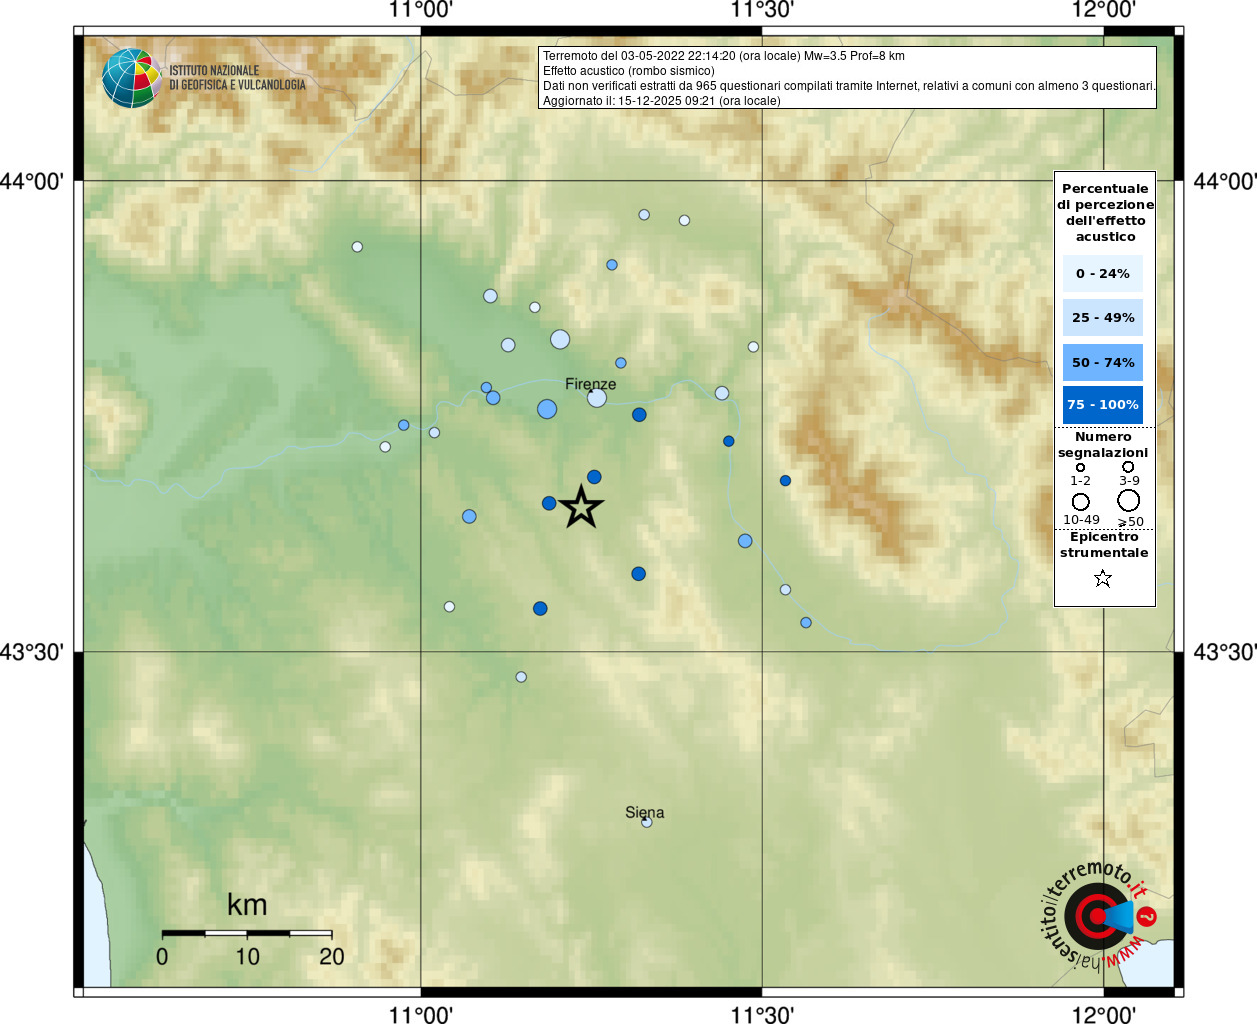The height and width of the screenshot is (1024, 1257).
Task: Pick the 75 - 100% legend color swatch
Action: click(x=1103, y=405)
